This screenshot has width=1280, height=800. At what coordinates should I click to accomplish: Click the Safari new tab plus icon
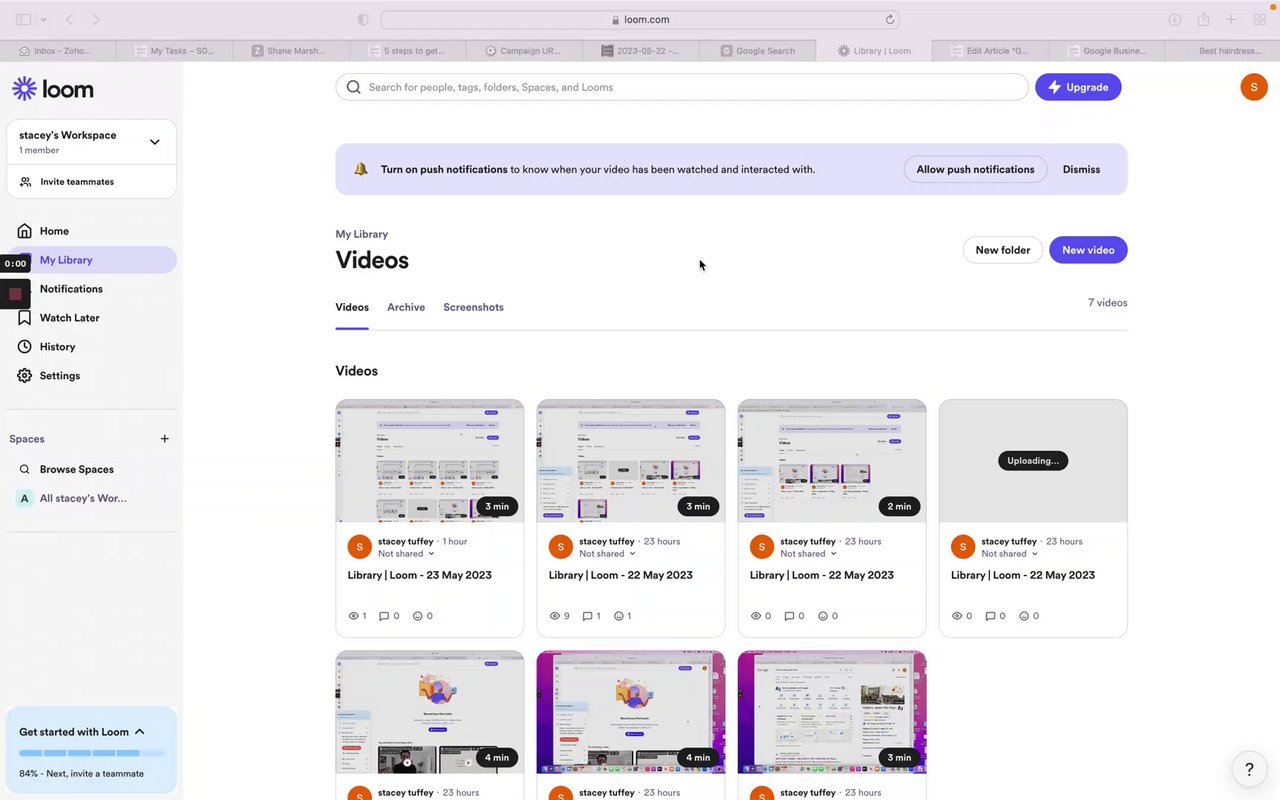click(1231, 19)
